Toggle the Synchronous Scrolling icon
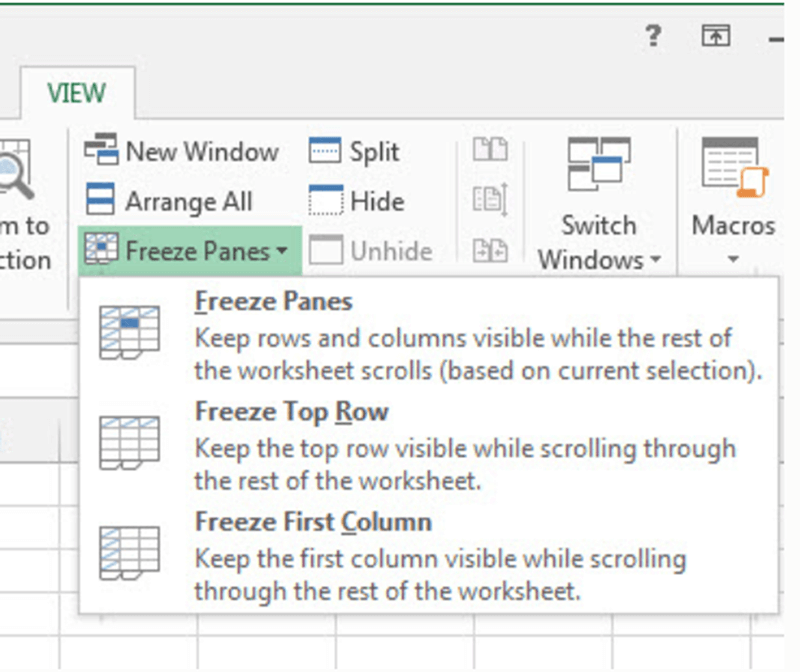Image resolution: width=800 pixels, height=672 pixels. click(x=490, y=200)
